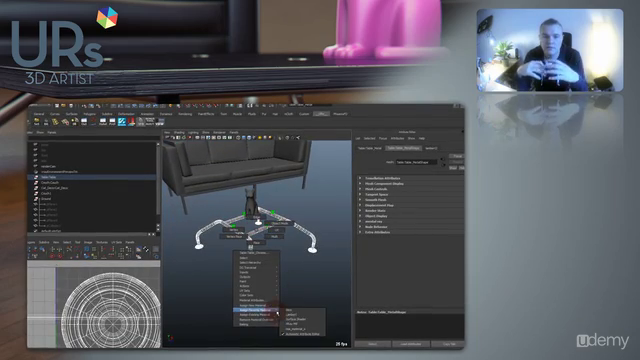Viewport: 640px width, 360px height.
Task: Expand the Object Display section
Action: click(360, 216)
